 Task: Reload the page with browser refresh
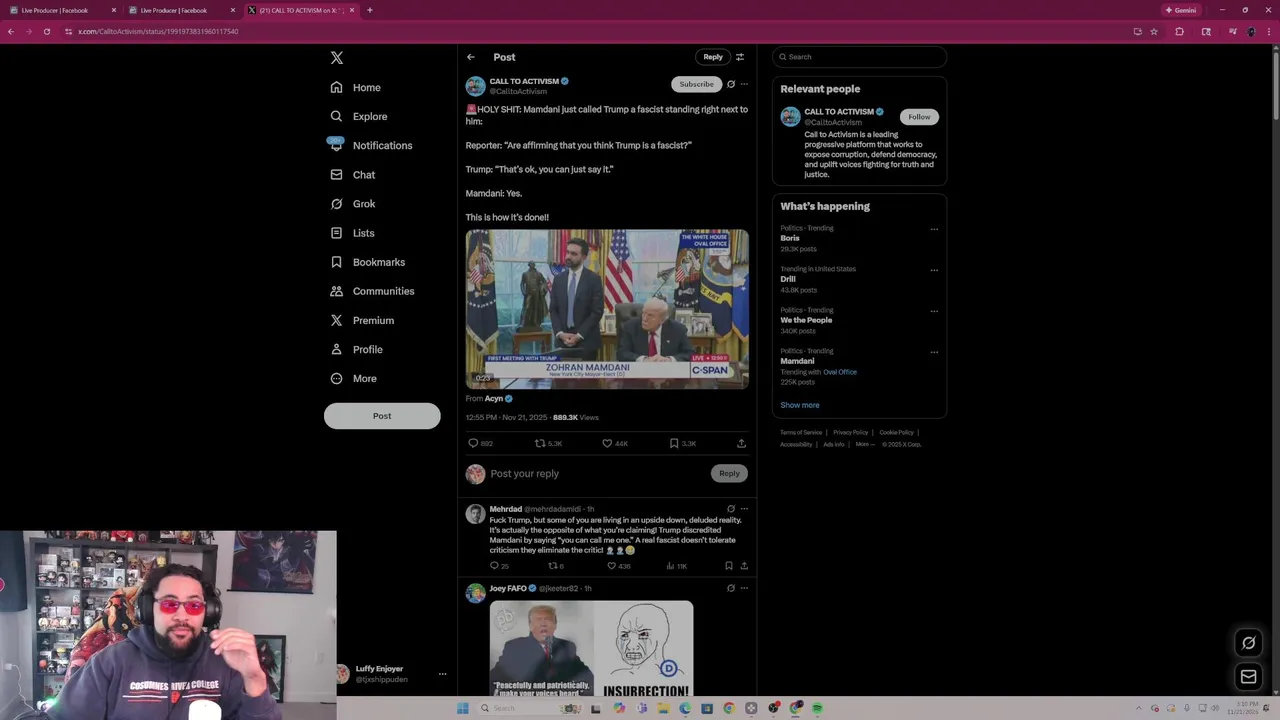[47, 31]
